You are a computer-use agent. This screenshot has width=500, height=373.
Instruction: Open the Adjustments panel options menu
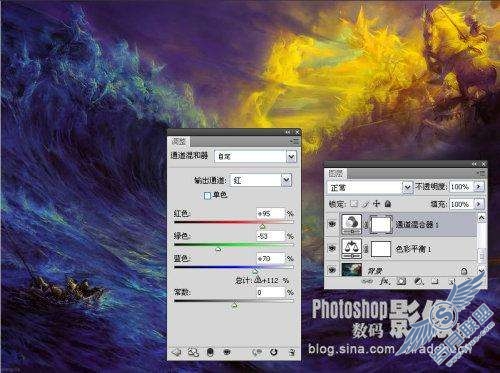[x=295, y=141]
